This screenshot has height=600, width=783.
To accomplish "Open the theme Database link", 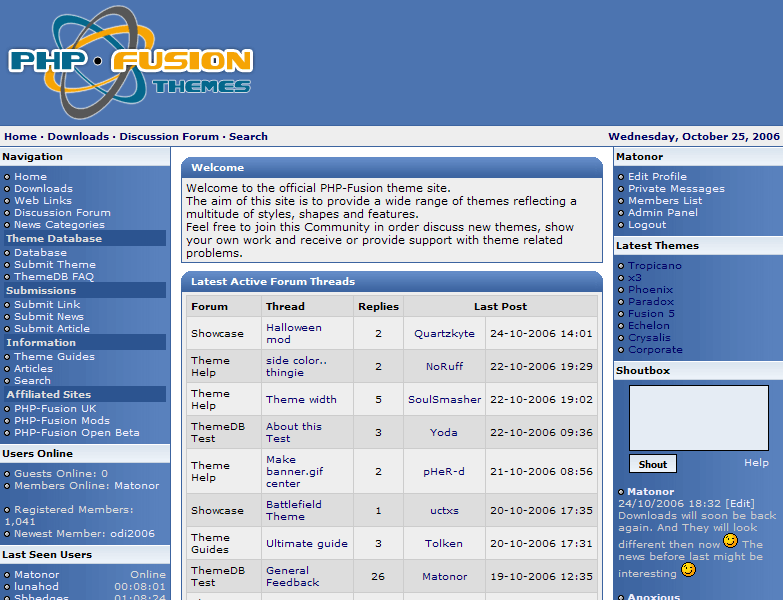I will [40, 253].
